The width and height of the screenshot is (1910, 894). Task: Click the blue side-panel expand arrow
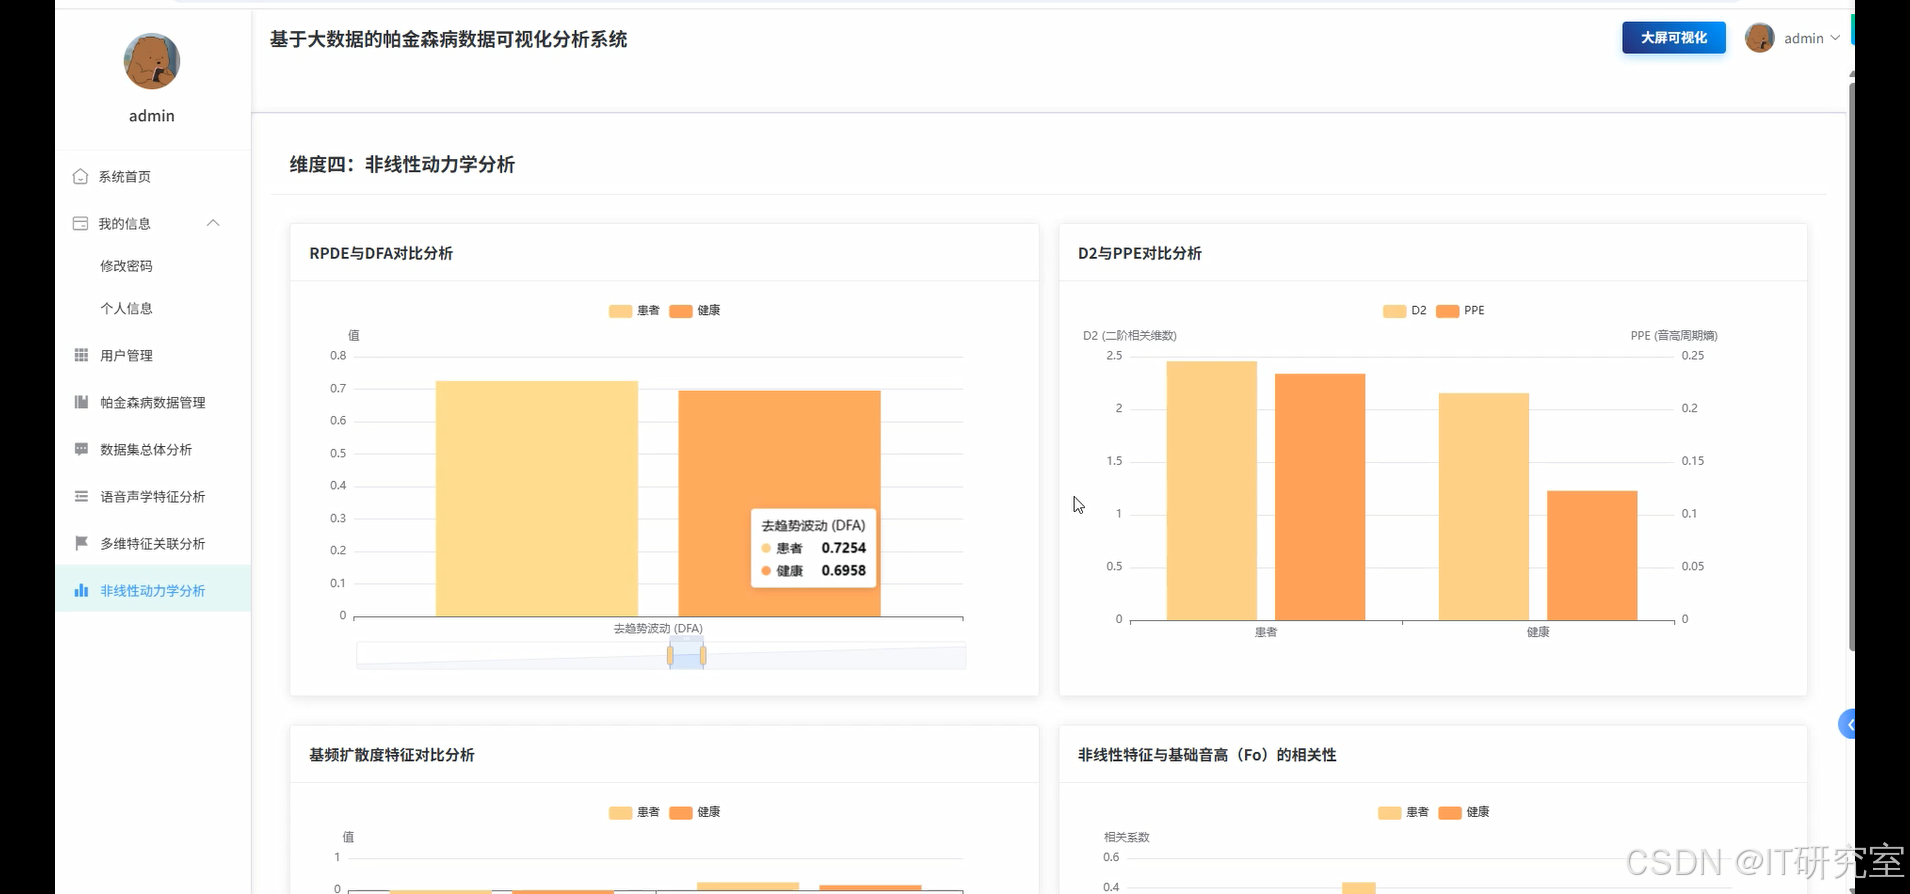click(1848, 724)
